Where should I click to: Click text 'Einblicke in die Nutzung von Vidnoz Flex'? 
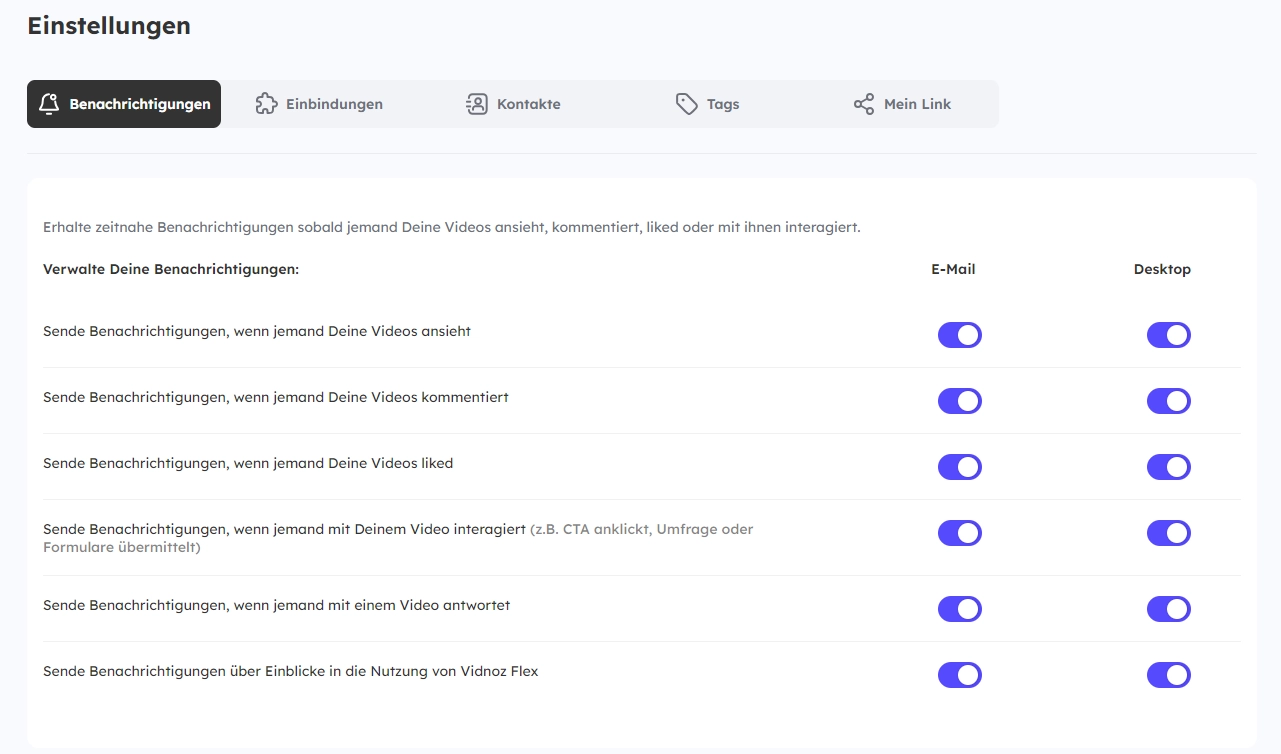pos(401,671)
